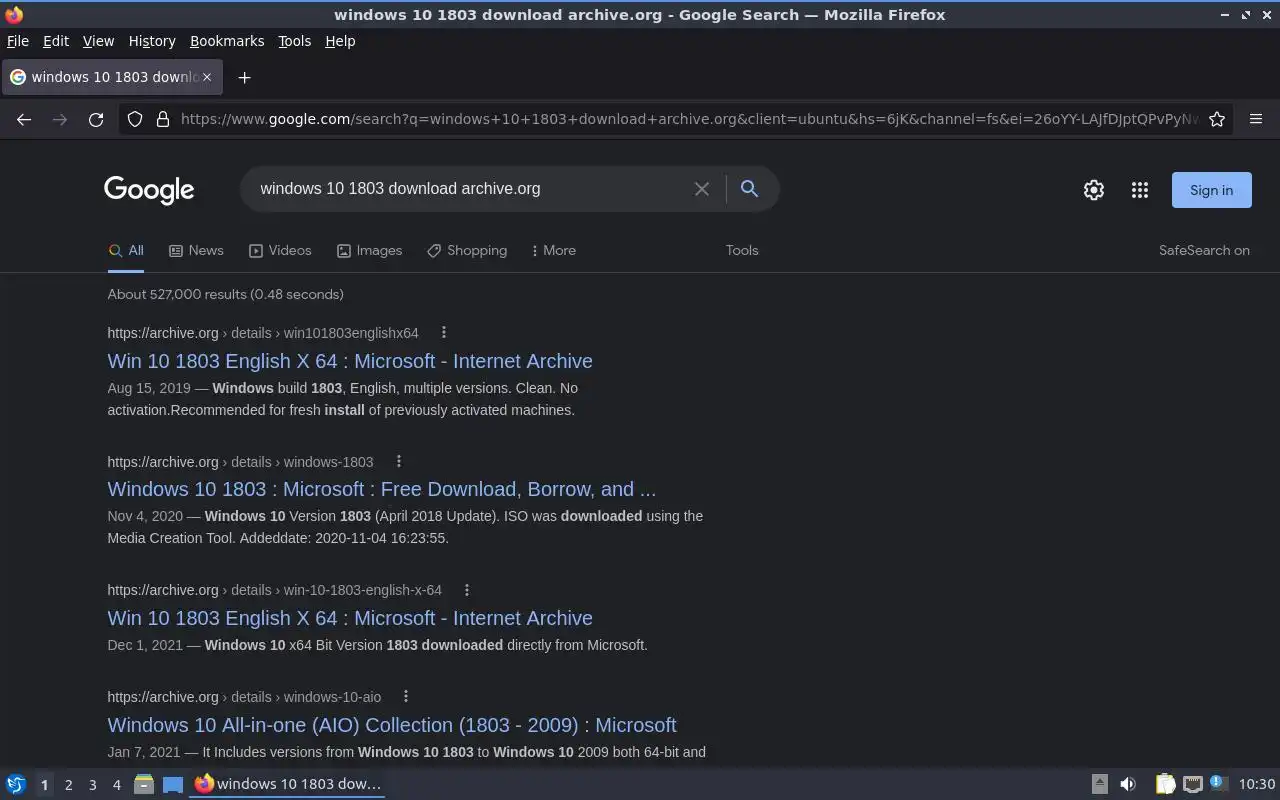Select the Firefox window taskbar button

(x=288, y=784)
